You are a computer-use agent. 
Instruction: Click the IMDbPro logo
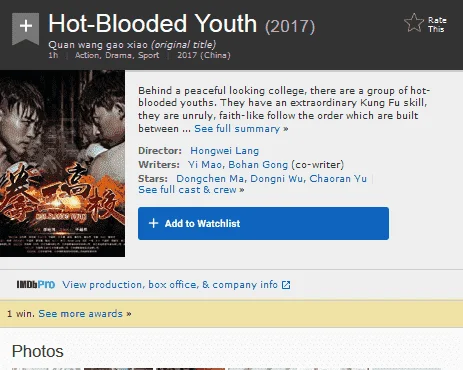[36, 285]
